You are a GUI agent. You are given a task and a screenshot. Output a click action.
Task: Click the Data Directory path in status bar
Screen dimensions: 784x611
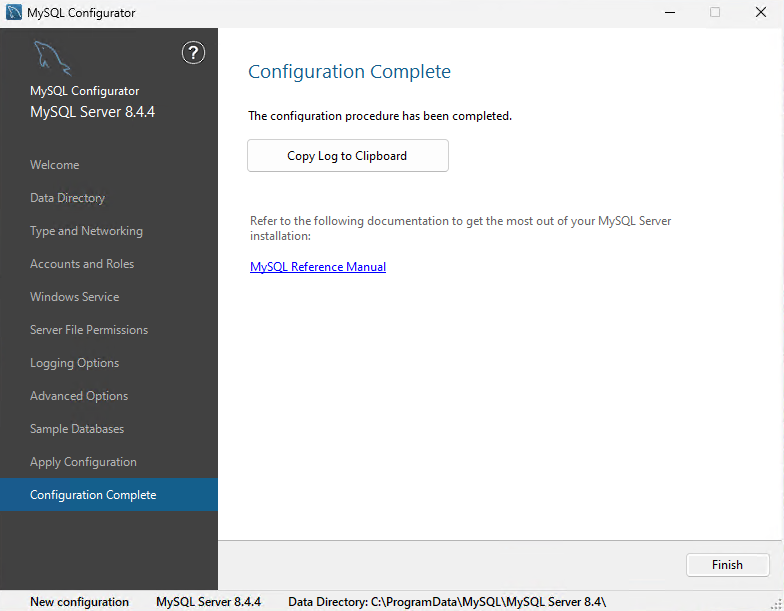click(447, 602)
